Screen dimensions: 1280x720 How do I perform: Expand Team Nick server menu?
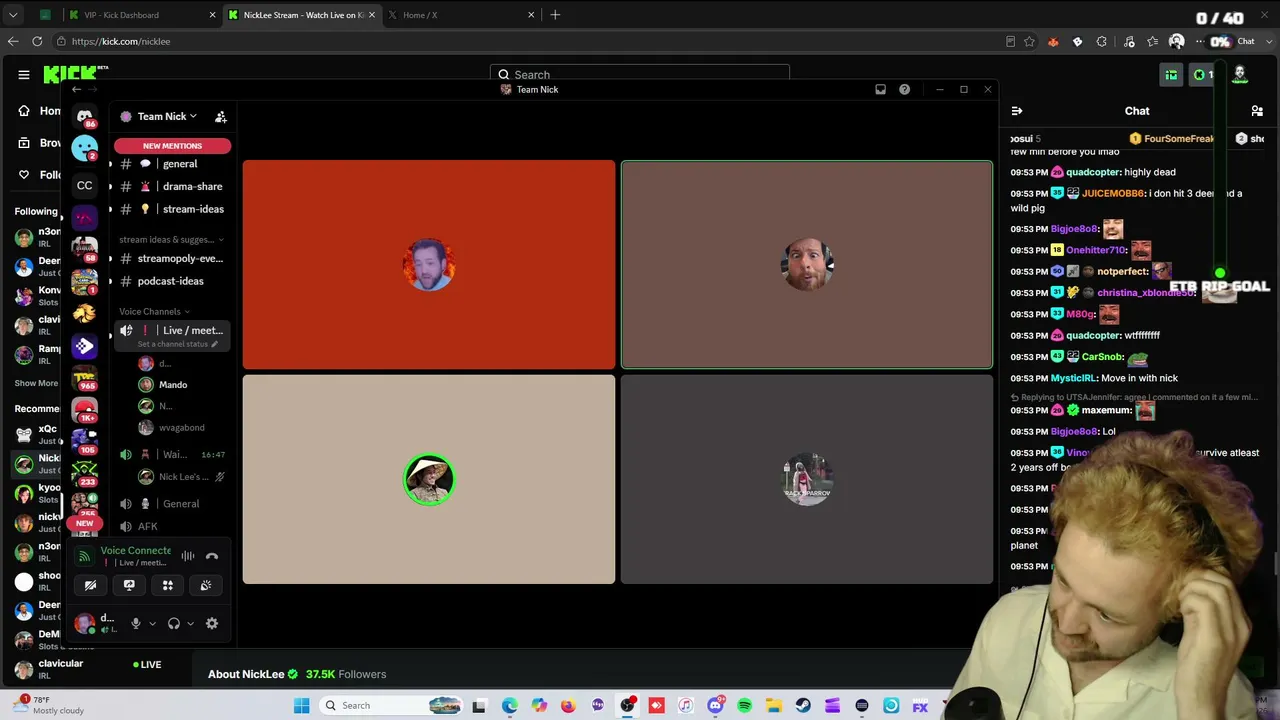coord(167,116)
